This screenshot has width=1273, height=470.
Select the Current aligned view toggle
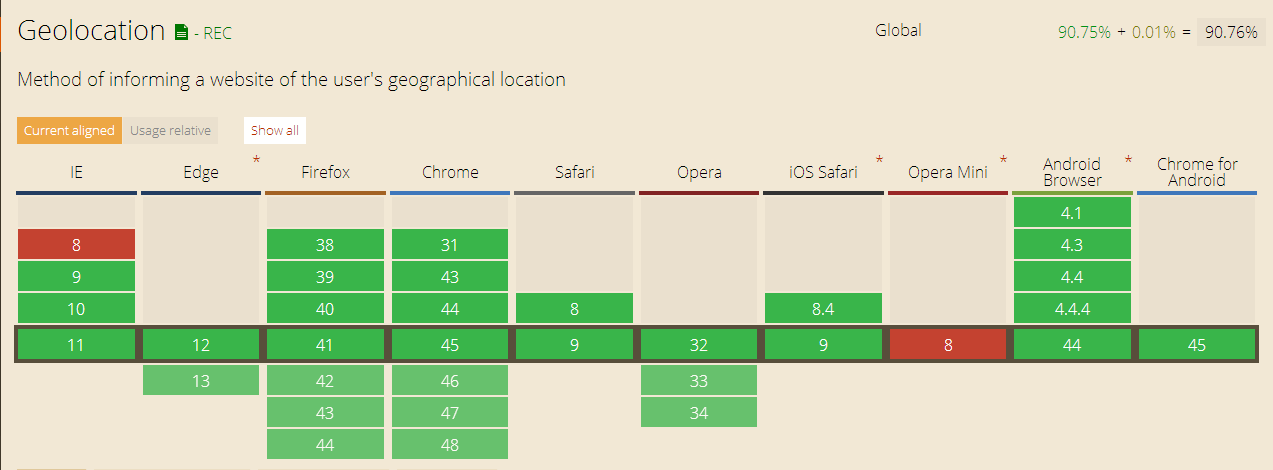tap(69, 130)
